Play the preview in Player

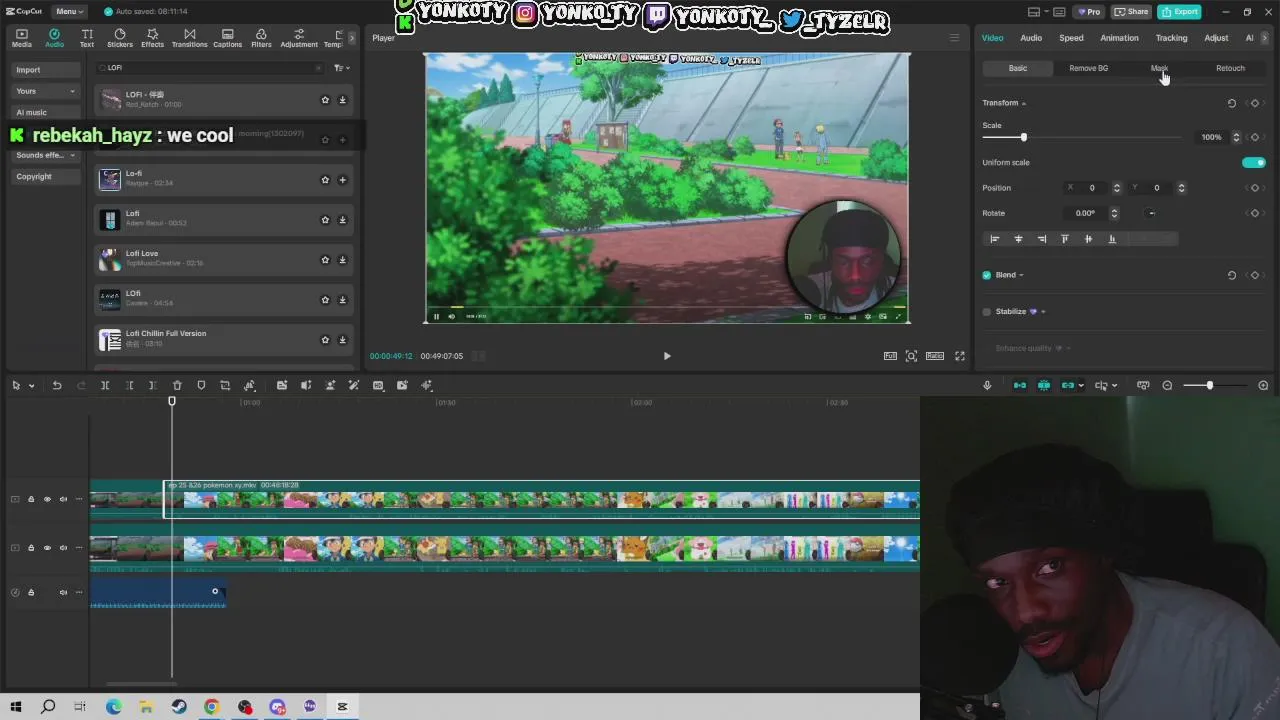(x=667, y=356)
